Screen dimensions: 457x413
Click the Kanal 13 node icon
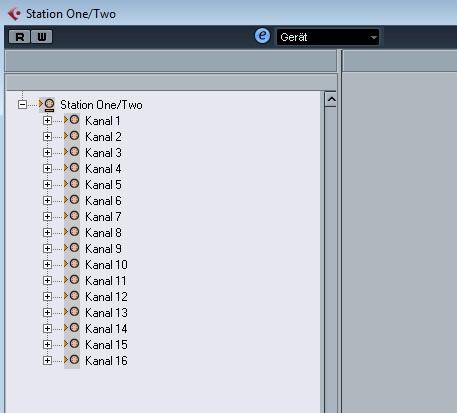point(72,312)
